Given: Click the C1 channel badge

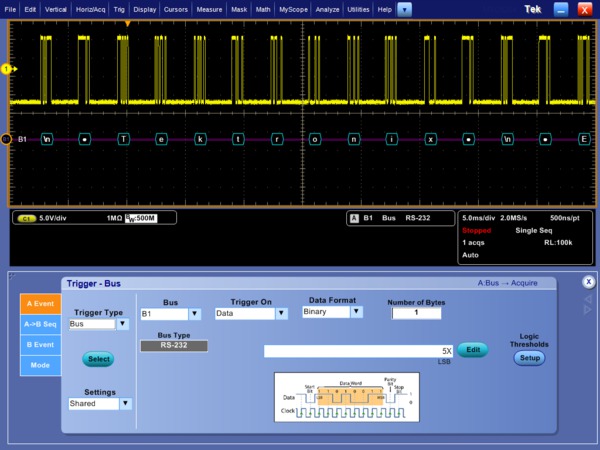Looking at the screenshot, I should tap(26, 217).
